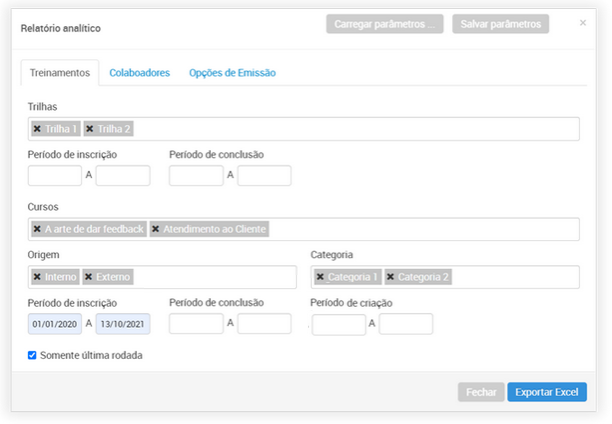612x424 pixels.
Task: Remove 'Atendimento ao Cliente' course tag
Action: pyautogui.click(x=156, y=229)
